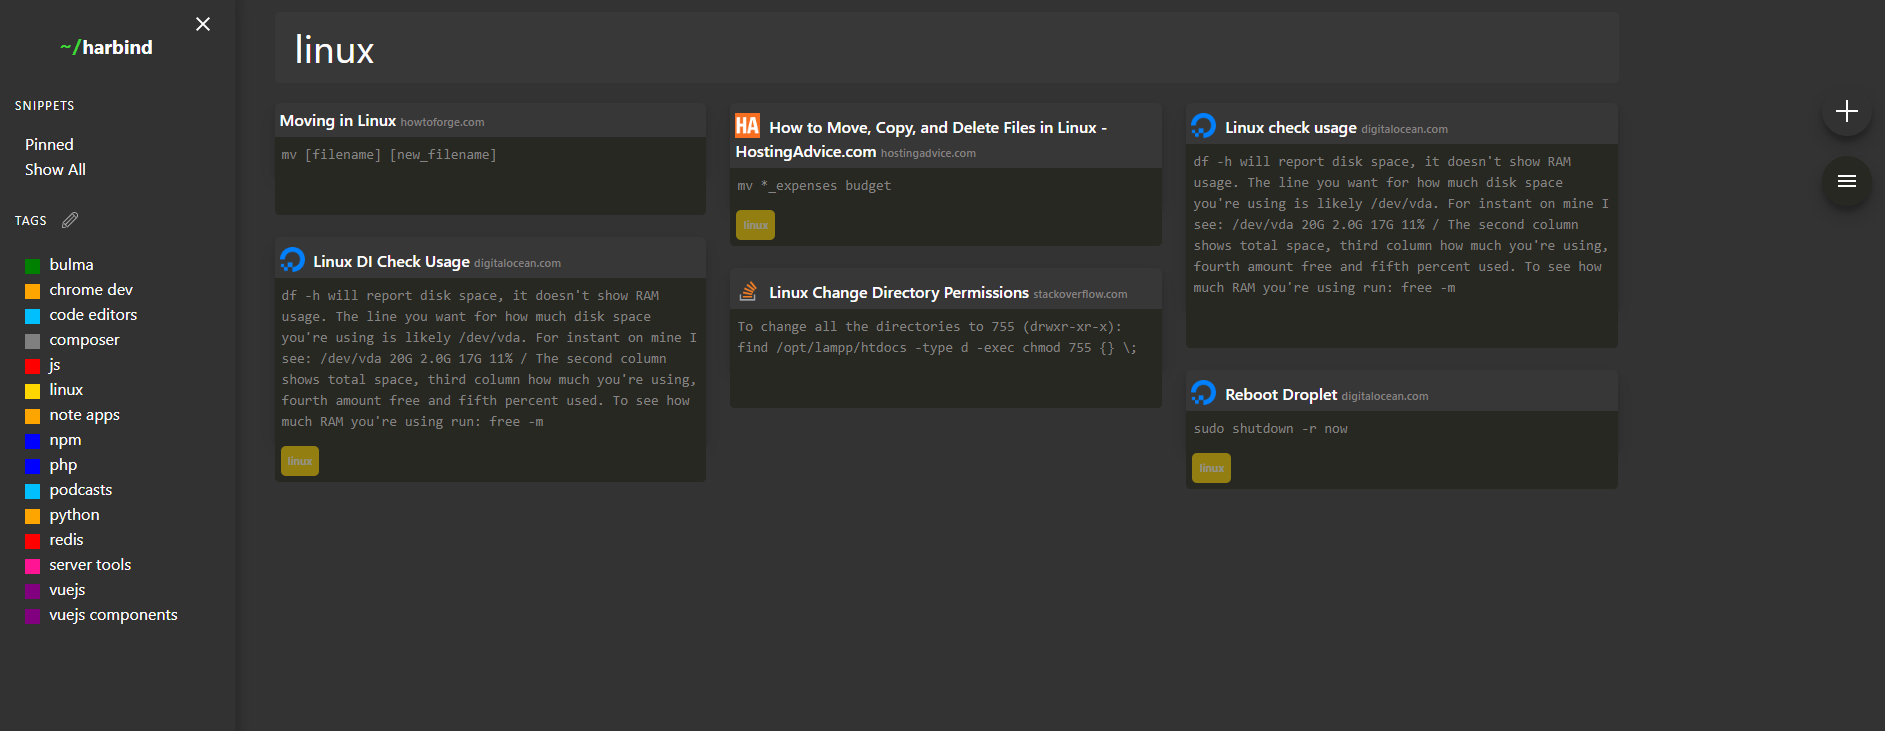Click the green bulma color swatch

click(x=32, y=266)
